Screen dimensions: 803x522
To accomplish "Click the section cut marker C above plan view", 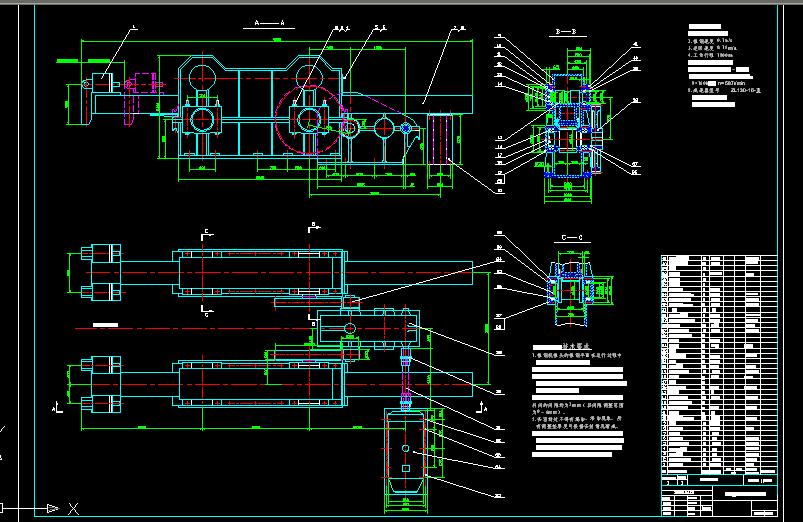I will 205,232.
